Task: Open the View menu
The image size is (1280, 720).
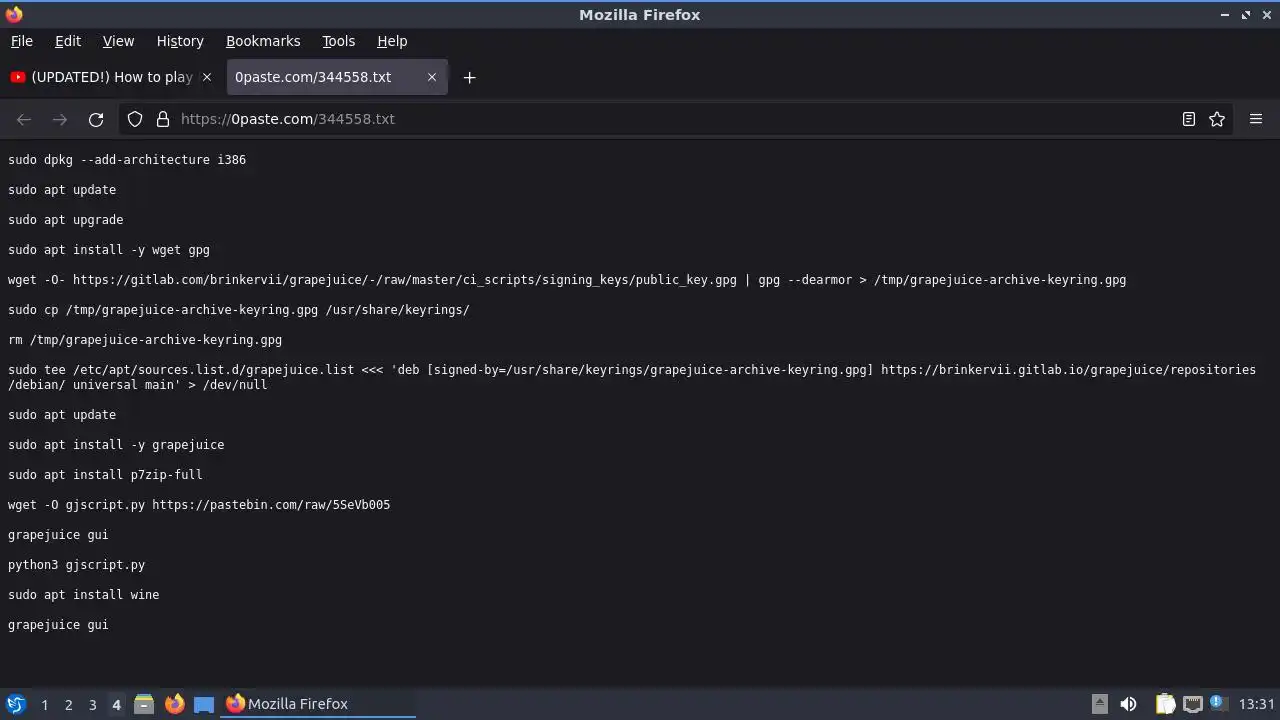Action: pyautogui.click(x=118, y=41)
